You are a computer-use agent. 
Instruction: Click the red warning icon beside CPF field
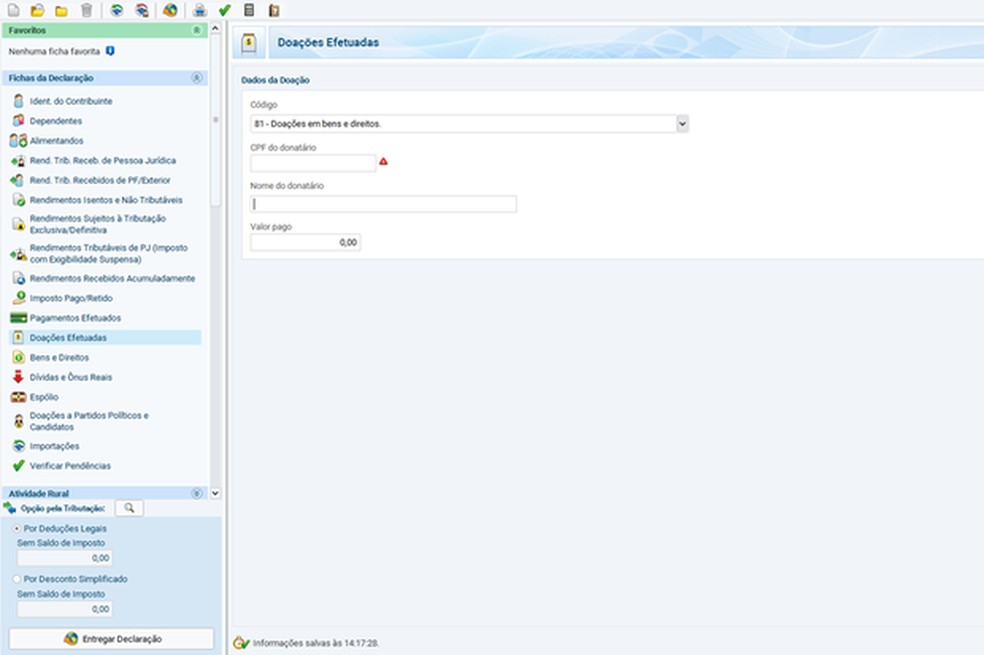(383, 162)
